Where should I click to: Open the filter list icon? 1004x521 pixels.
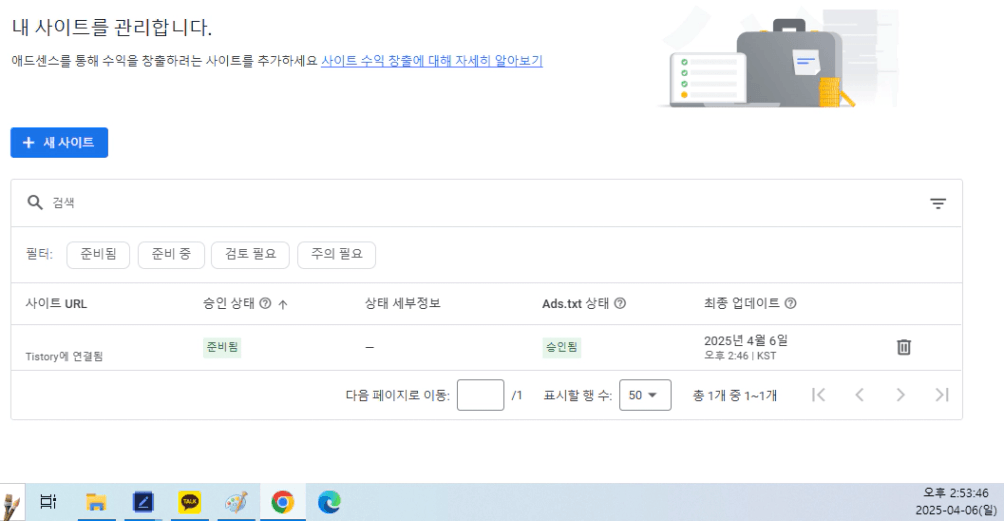click(937, 204)
